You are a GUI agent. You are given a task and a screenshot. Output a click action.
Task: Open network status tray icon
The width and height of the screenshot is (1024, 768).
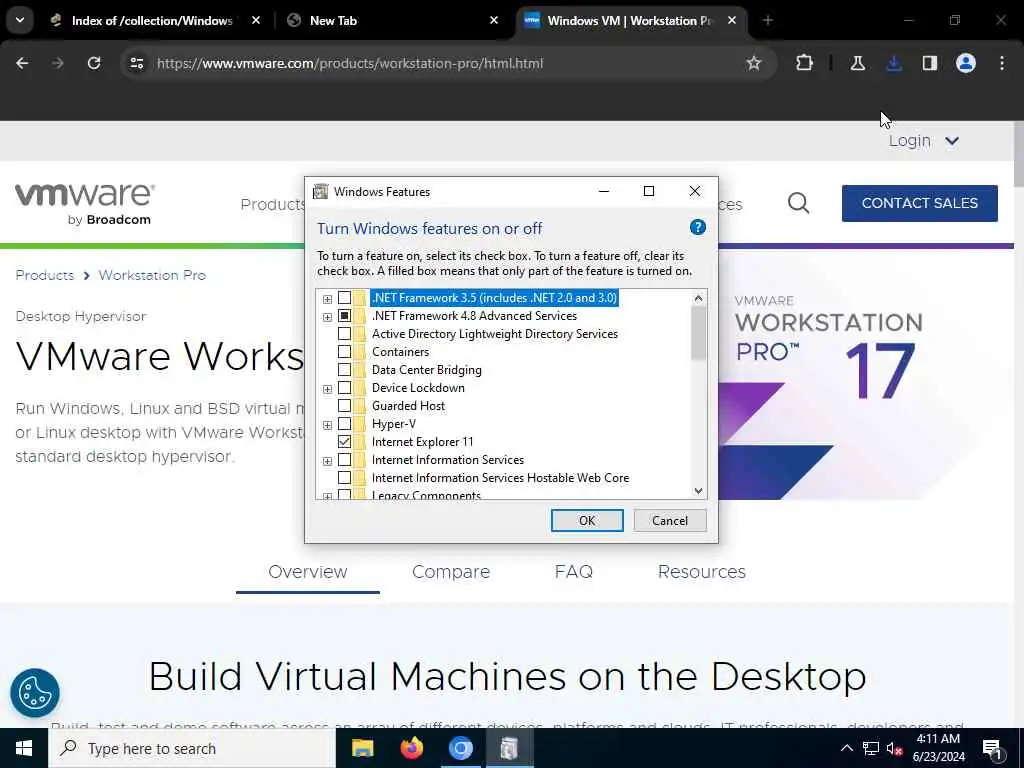click(x=871, y=748)
